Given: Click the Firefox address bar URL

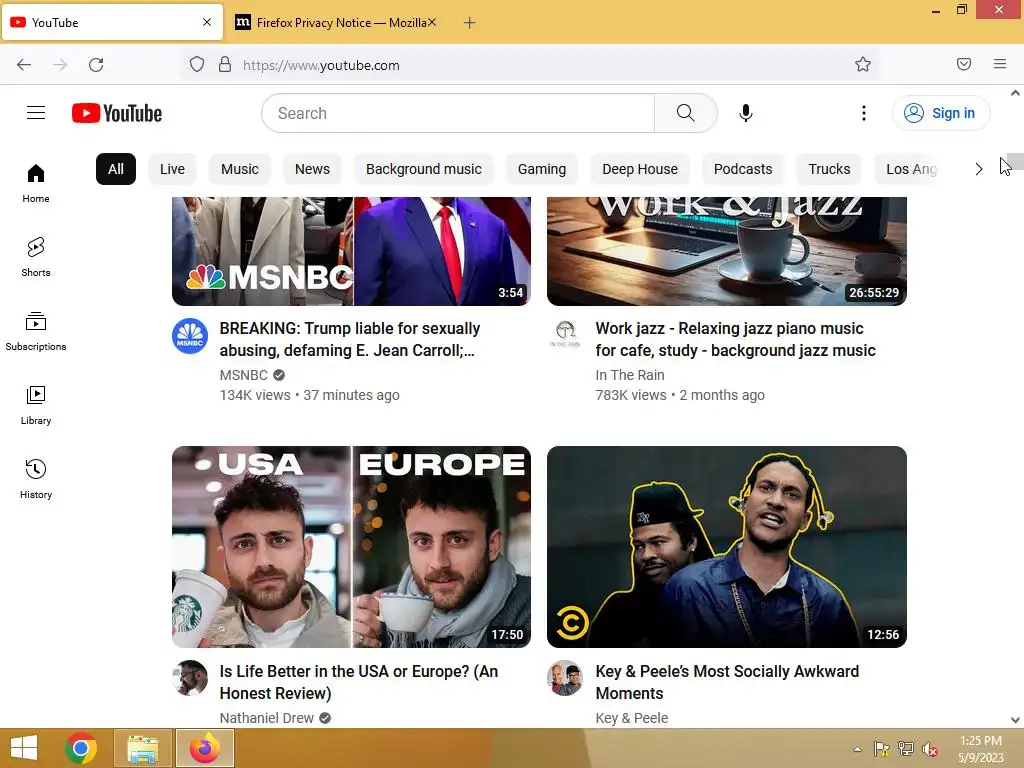Looking at the screenshot, I should point(321,65).
